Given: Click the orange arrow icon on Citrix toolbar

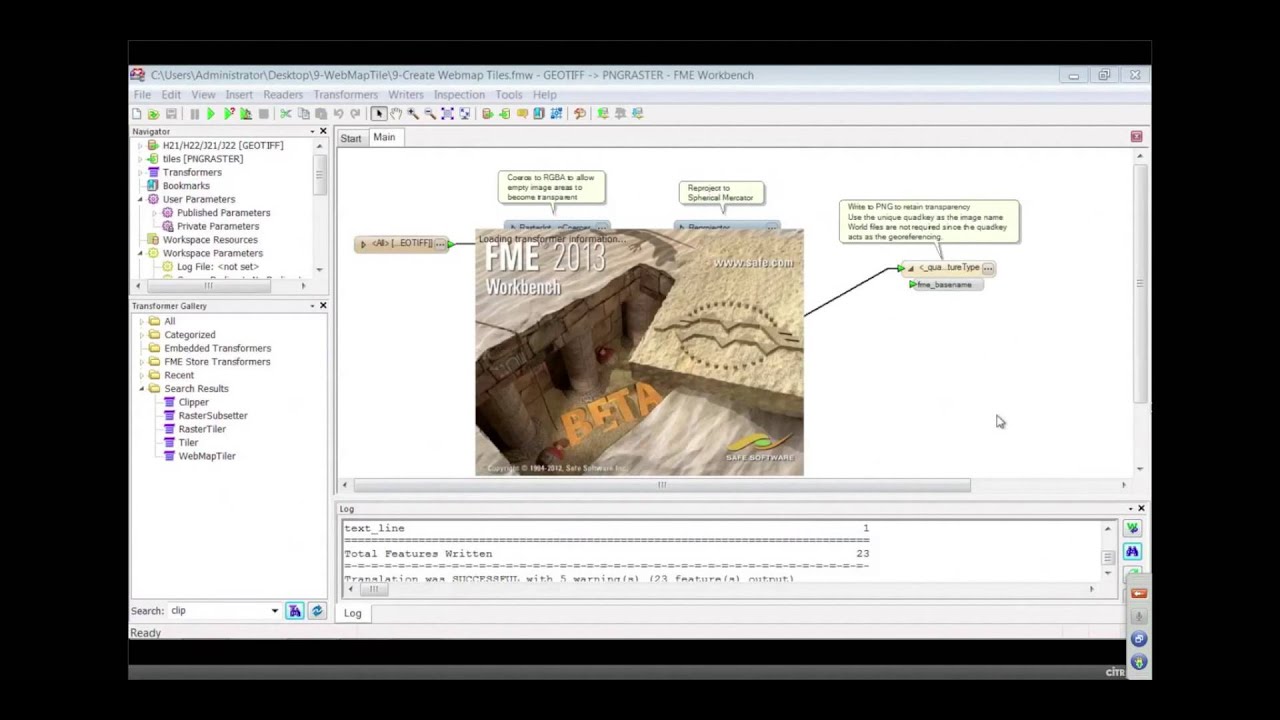Looking at the screenshot, I should [x=1139, y=594].
